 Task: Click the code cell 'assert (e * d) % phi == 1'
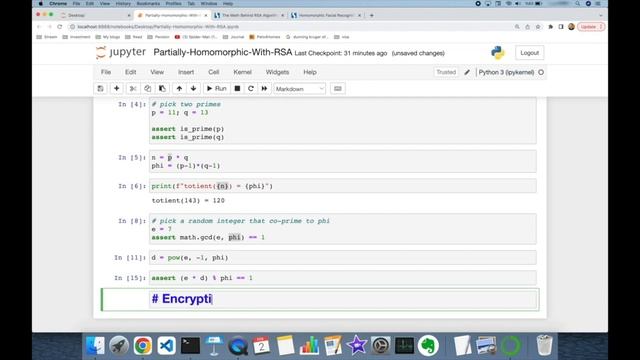pos(343,278)
